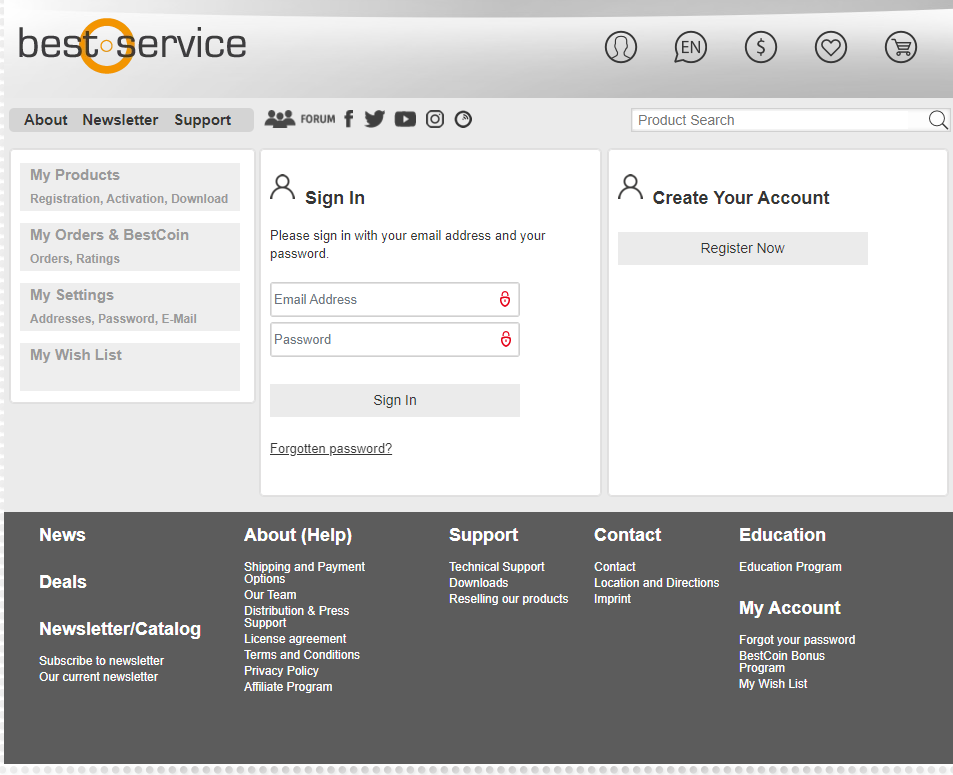The width and height of the screenshot is (953, 775).
Task: Visit the YouTube channel icon
Action: click(405, 119)
